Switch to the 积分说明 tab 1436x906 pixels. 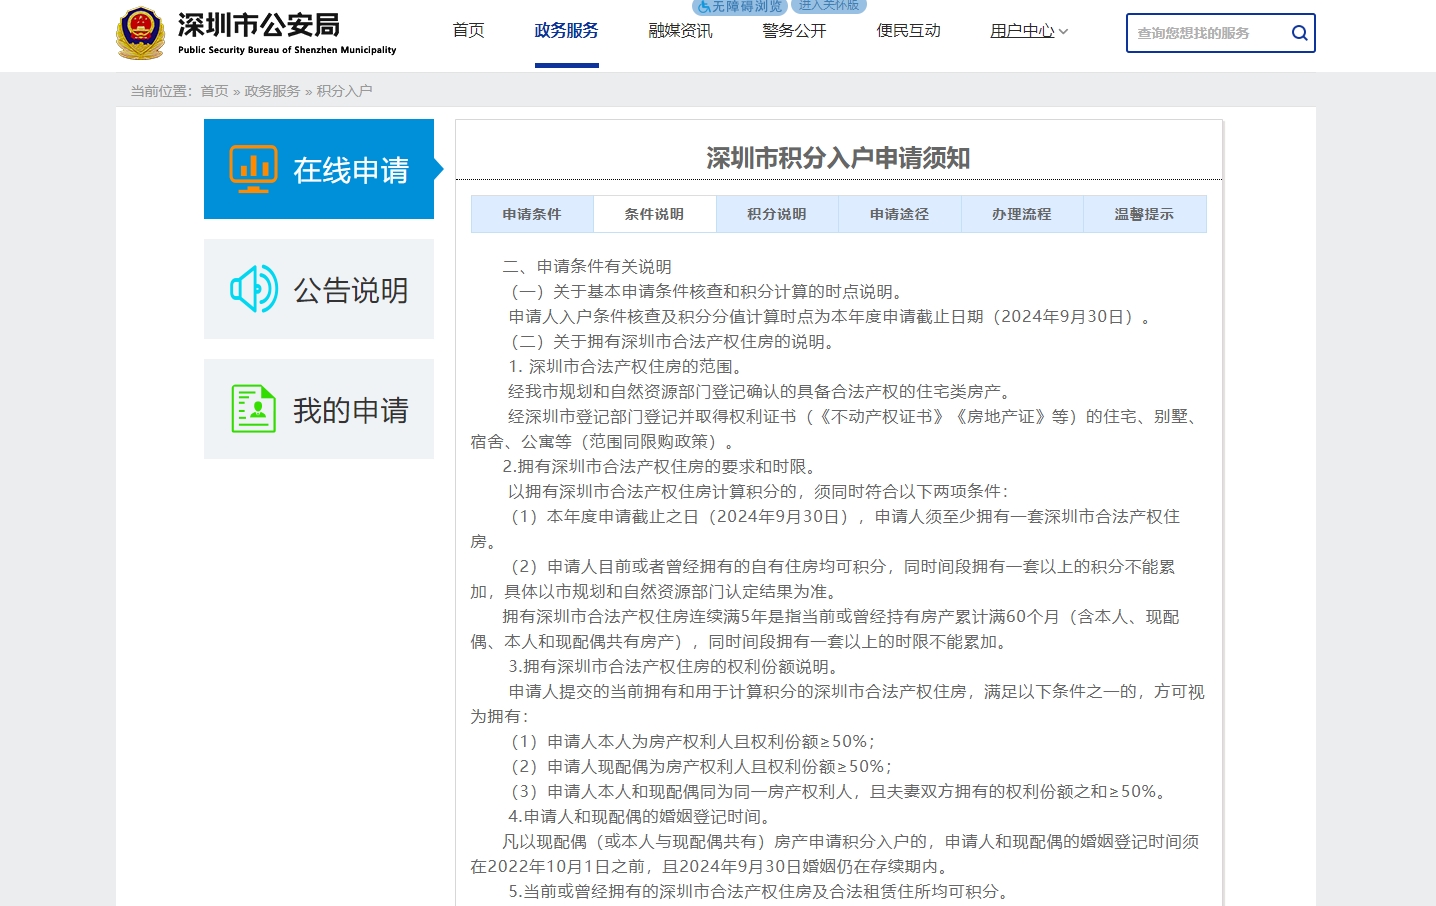pos(777,214)
